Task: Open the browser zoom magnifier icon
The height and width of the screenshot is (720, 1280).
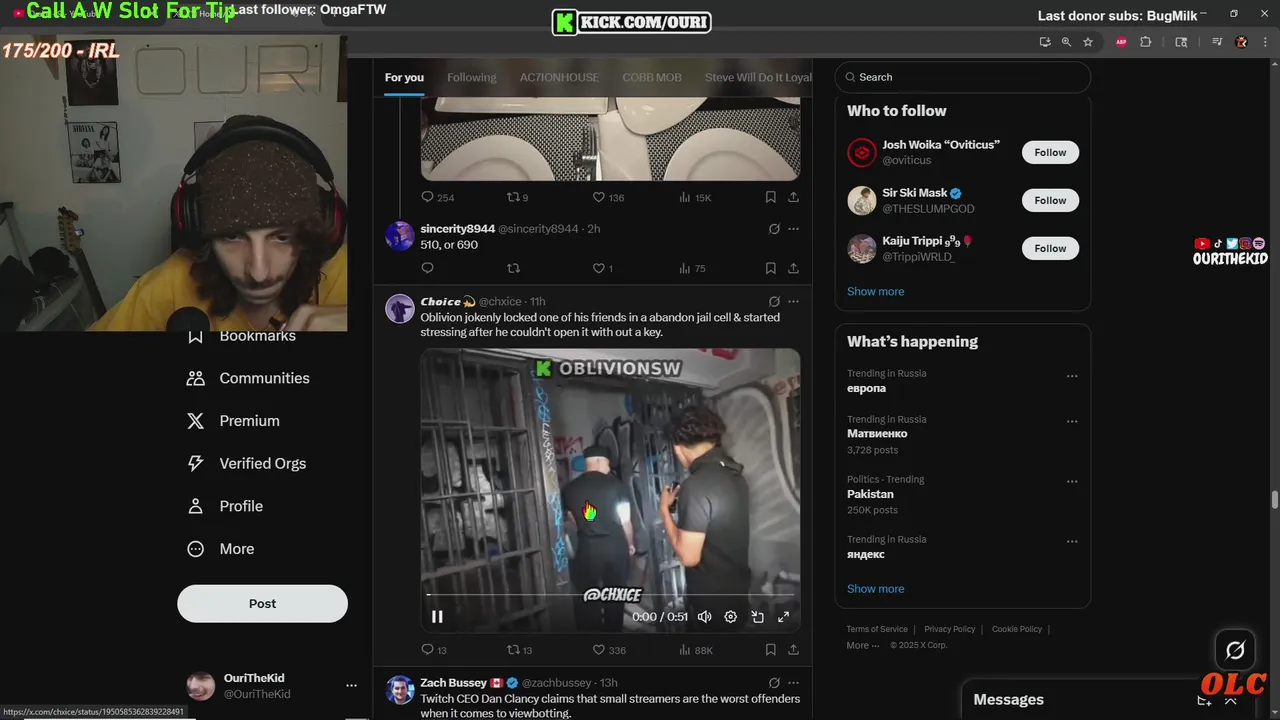Action: [1066, 42]
